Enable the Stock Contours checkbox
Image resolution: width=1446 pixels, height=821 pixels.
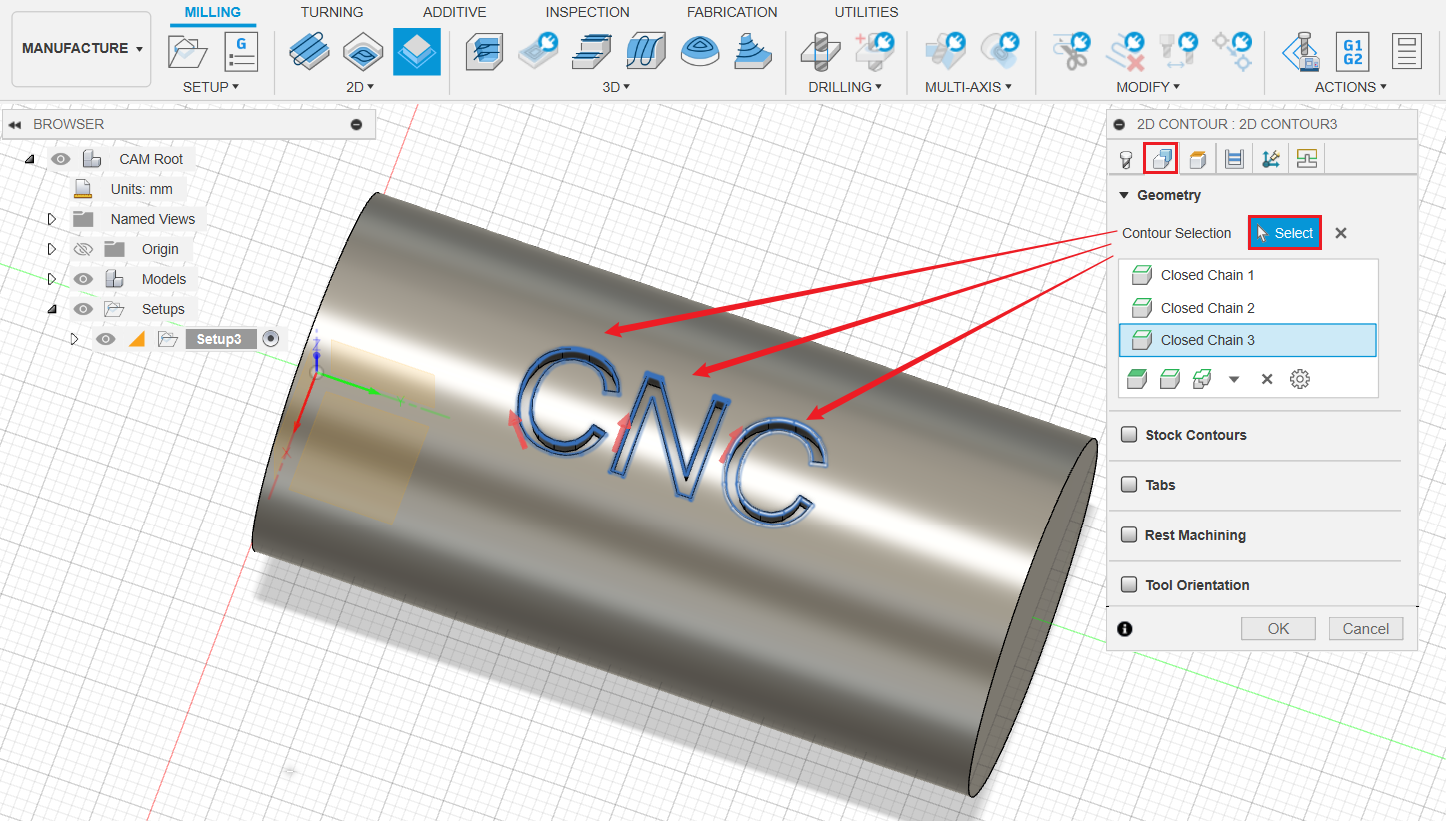(x=1129, y=435)
